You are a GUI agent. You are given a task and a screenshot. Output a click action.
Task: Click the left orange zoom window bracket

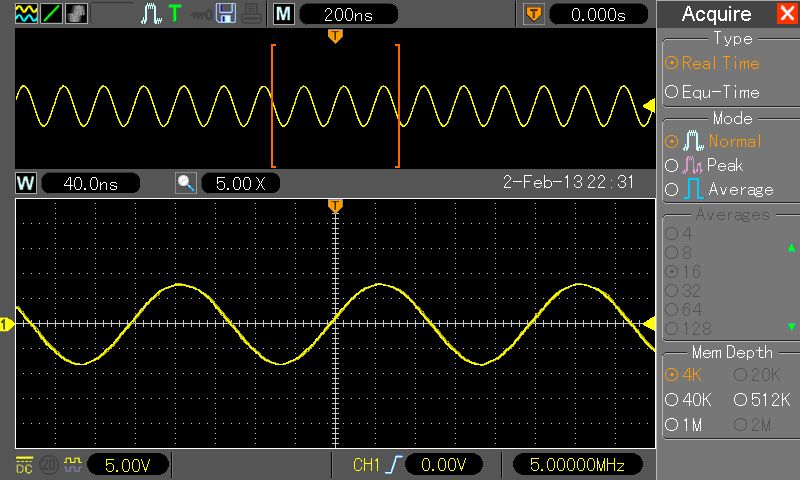[273, 106]
